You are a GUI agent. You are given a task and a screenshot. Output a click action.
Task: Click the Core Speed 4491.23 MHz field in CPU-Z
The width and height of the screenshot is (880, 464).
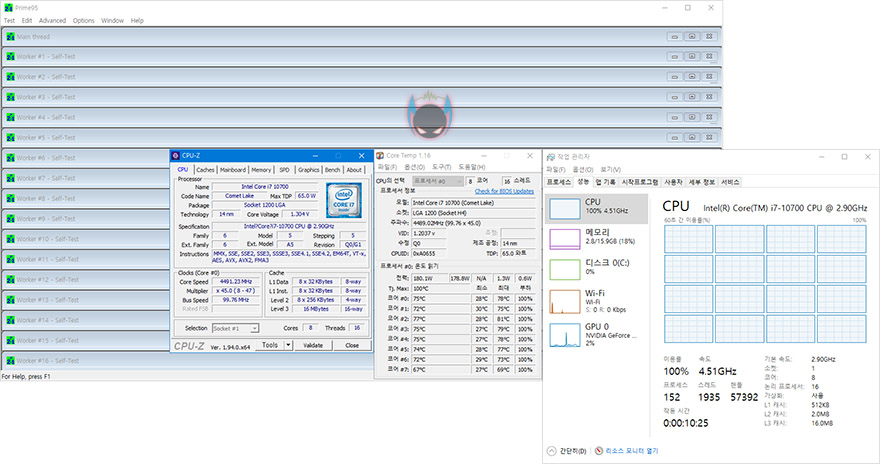click(x=236, y=282)
